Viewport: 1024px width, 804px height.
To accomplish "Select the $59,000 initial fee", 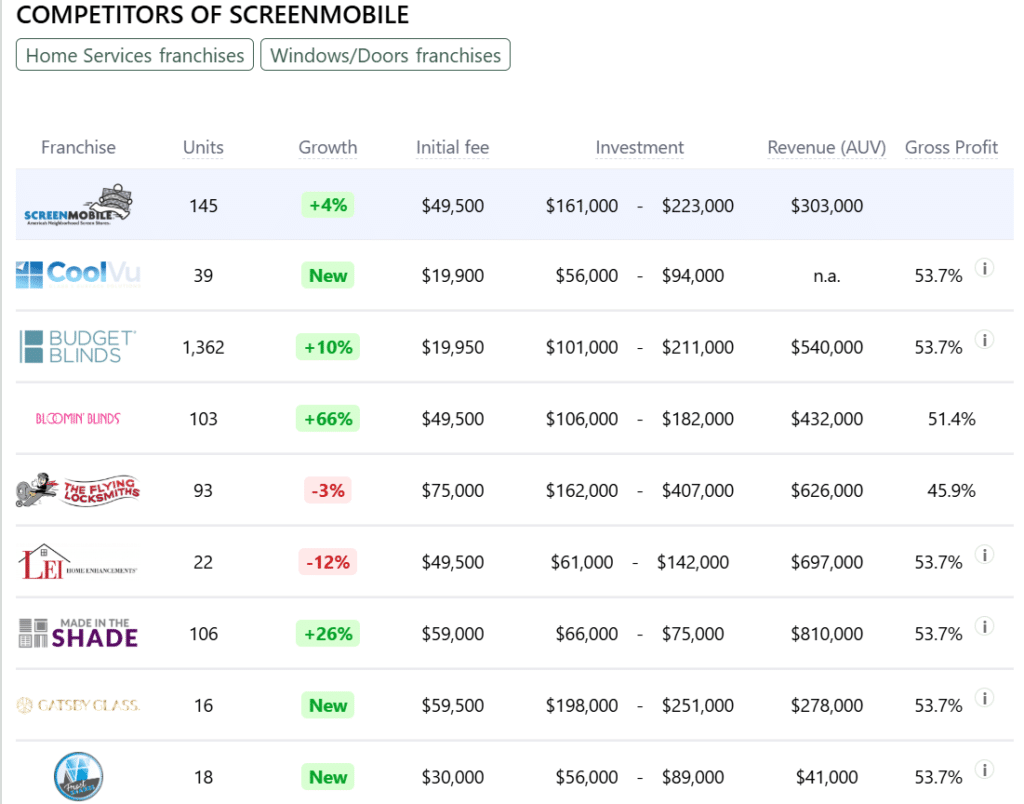I will click(453, 634).
